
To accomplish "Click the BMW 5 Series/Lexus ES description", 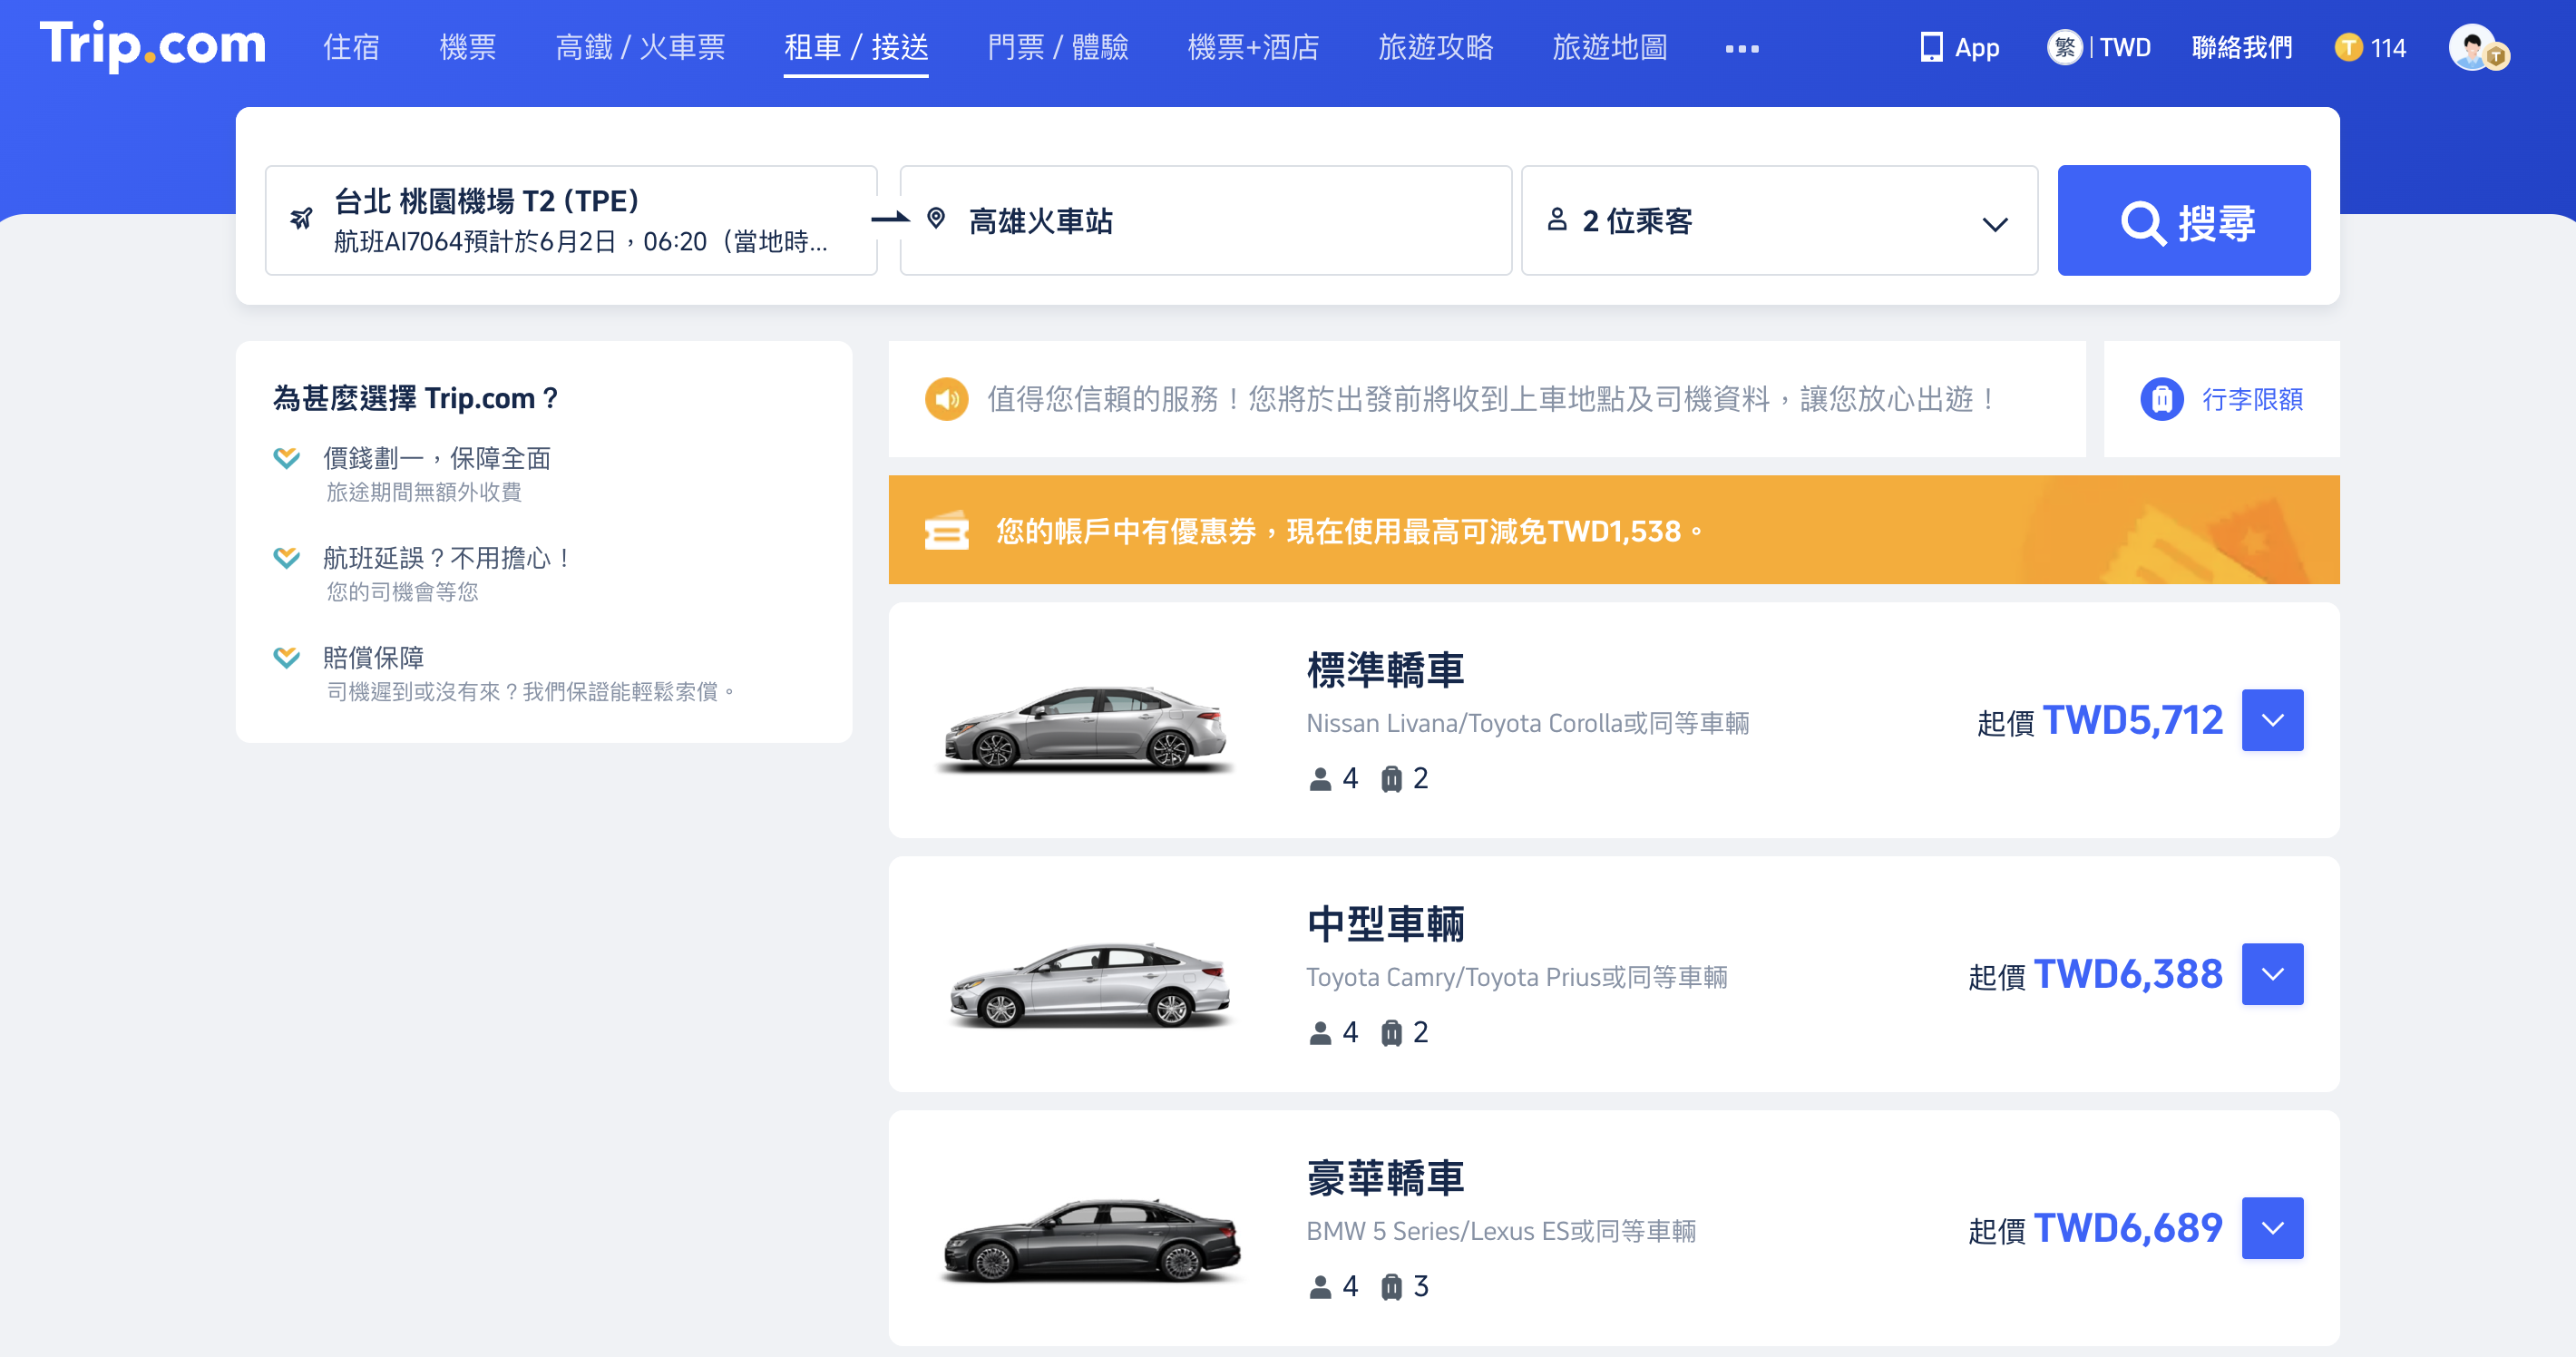I will pos(1501,1231).
